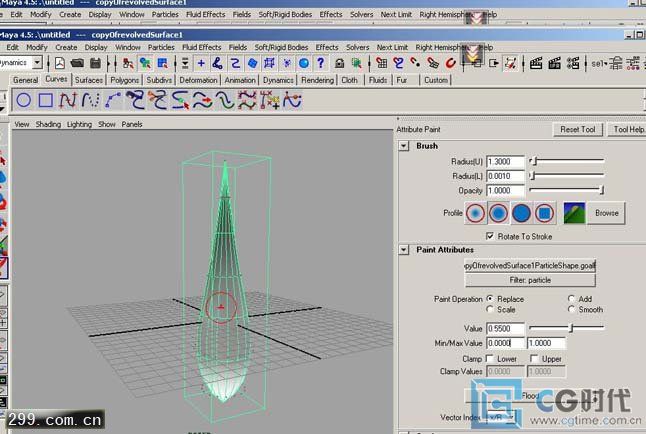Viewport: 646px width, 434px height.
Task: Click the Open Scene folder icon
Action: 77,63
